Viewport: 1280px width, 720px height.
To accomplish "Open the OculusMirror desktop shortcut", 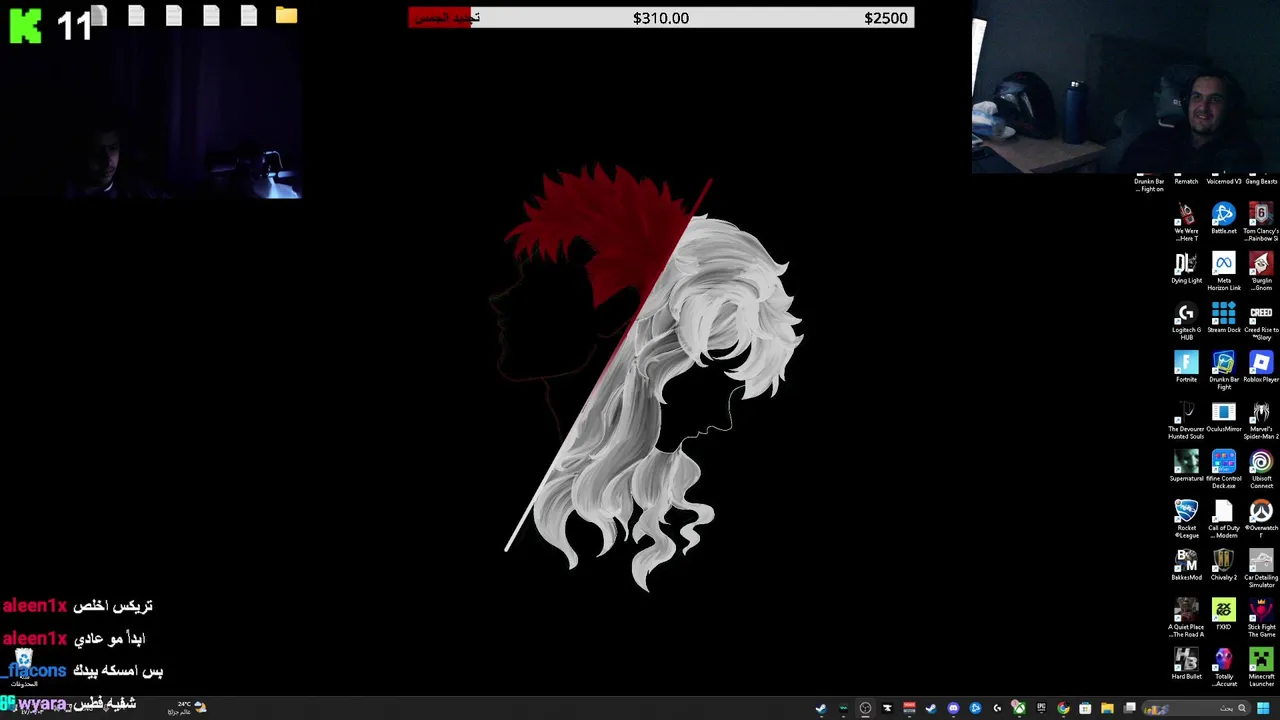I will pyautogui.click(x=1223, y=417).
